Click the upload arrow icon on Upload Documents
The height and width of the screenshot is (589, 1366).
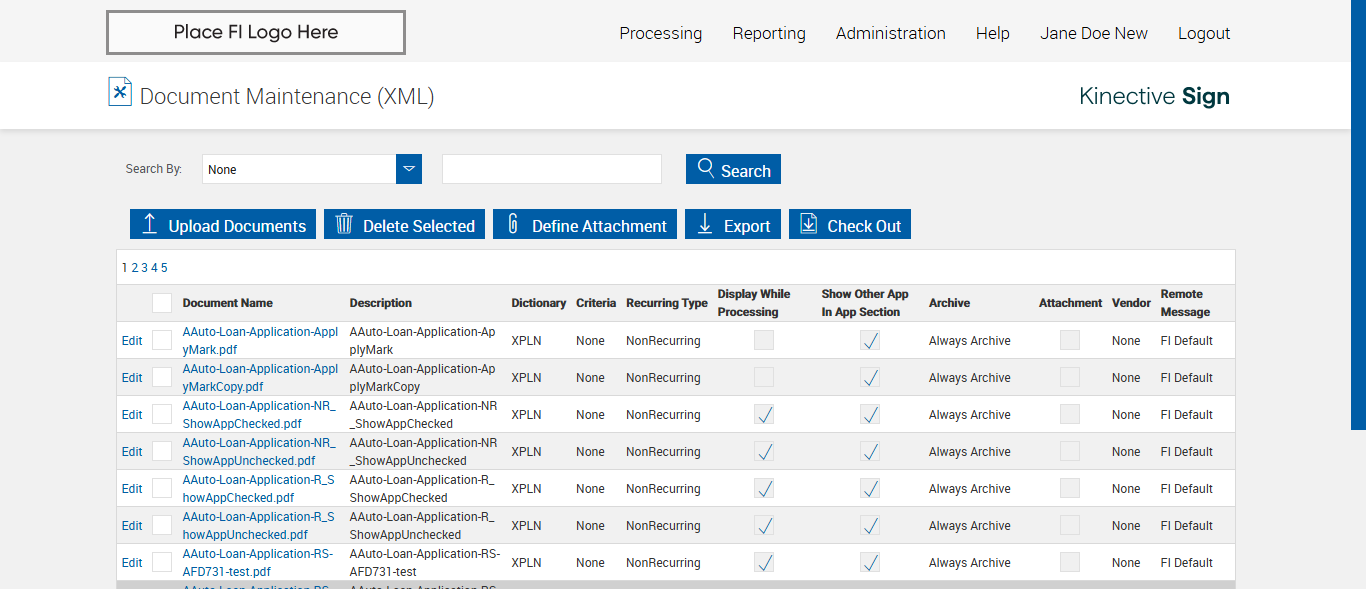150,224
